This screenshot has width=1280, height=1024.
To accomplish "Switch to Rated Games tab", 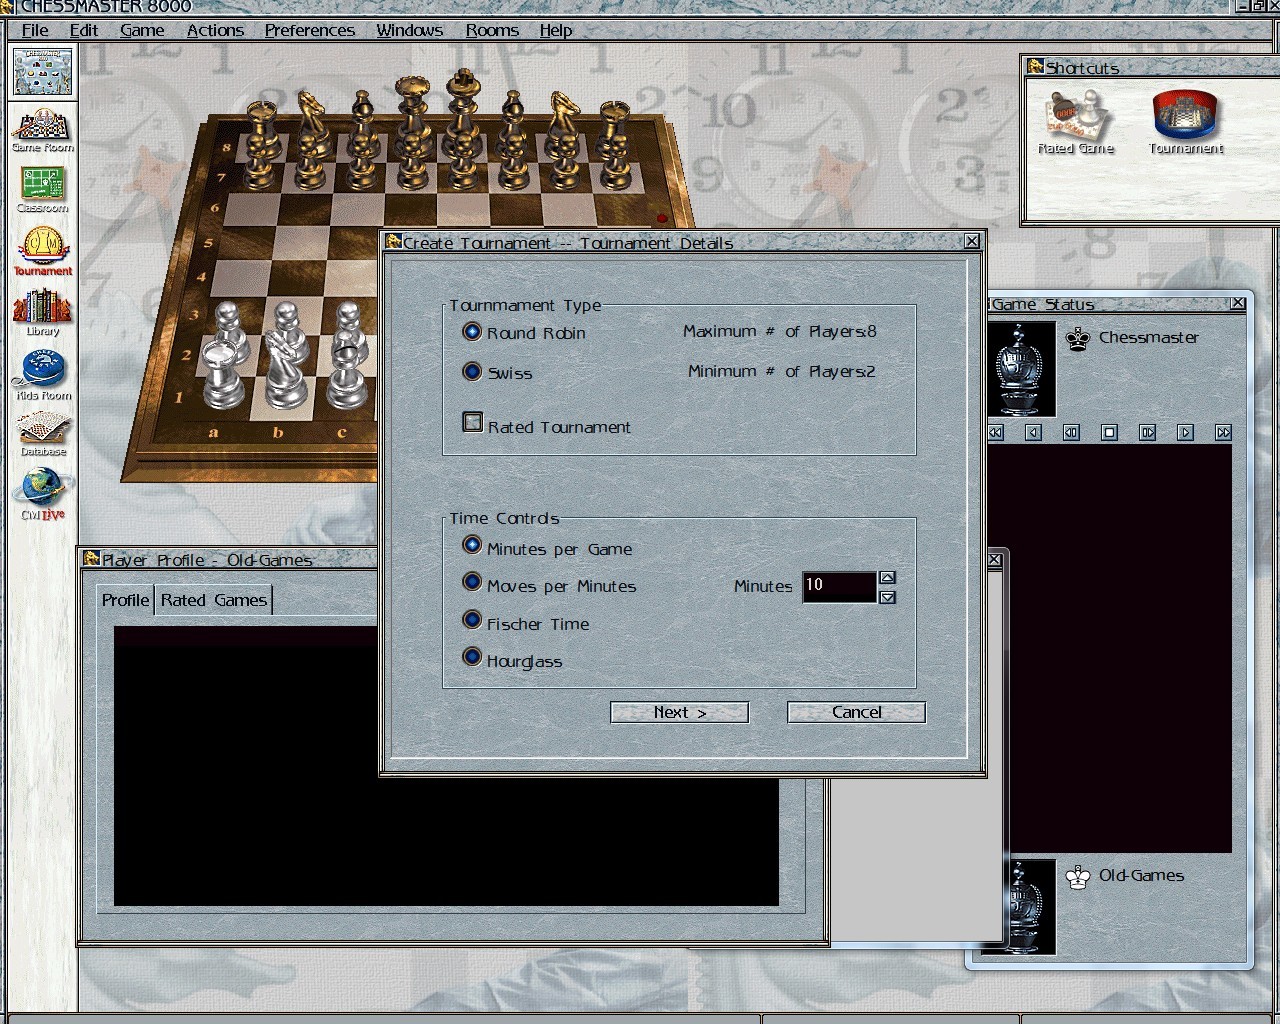I will pyautogui.click(x=214, y=600).
